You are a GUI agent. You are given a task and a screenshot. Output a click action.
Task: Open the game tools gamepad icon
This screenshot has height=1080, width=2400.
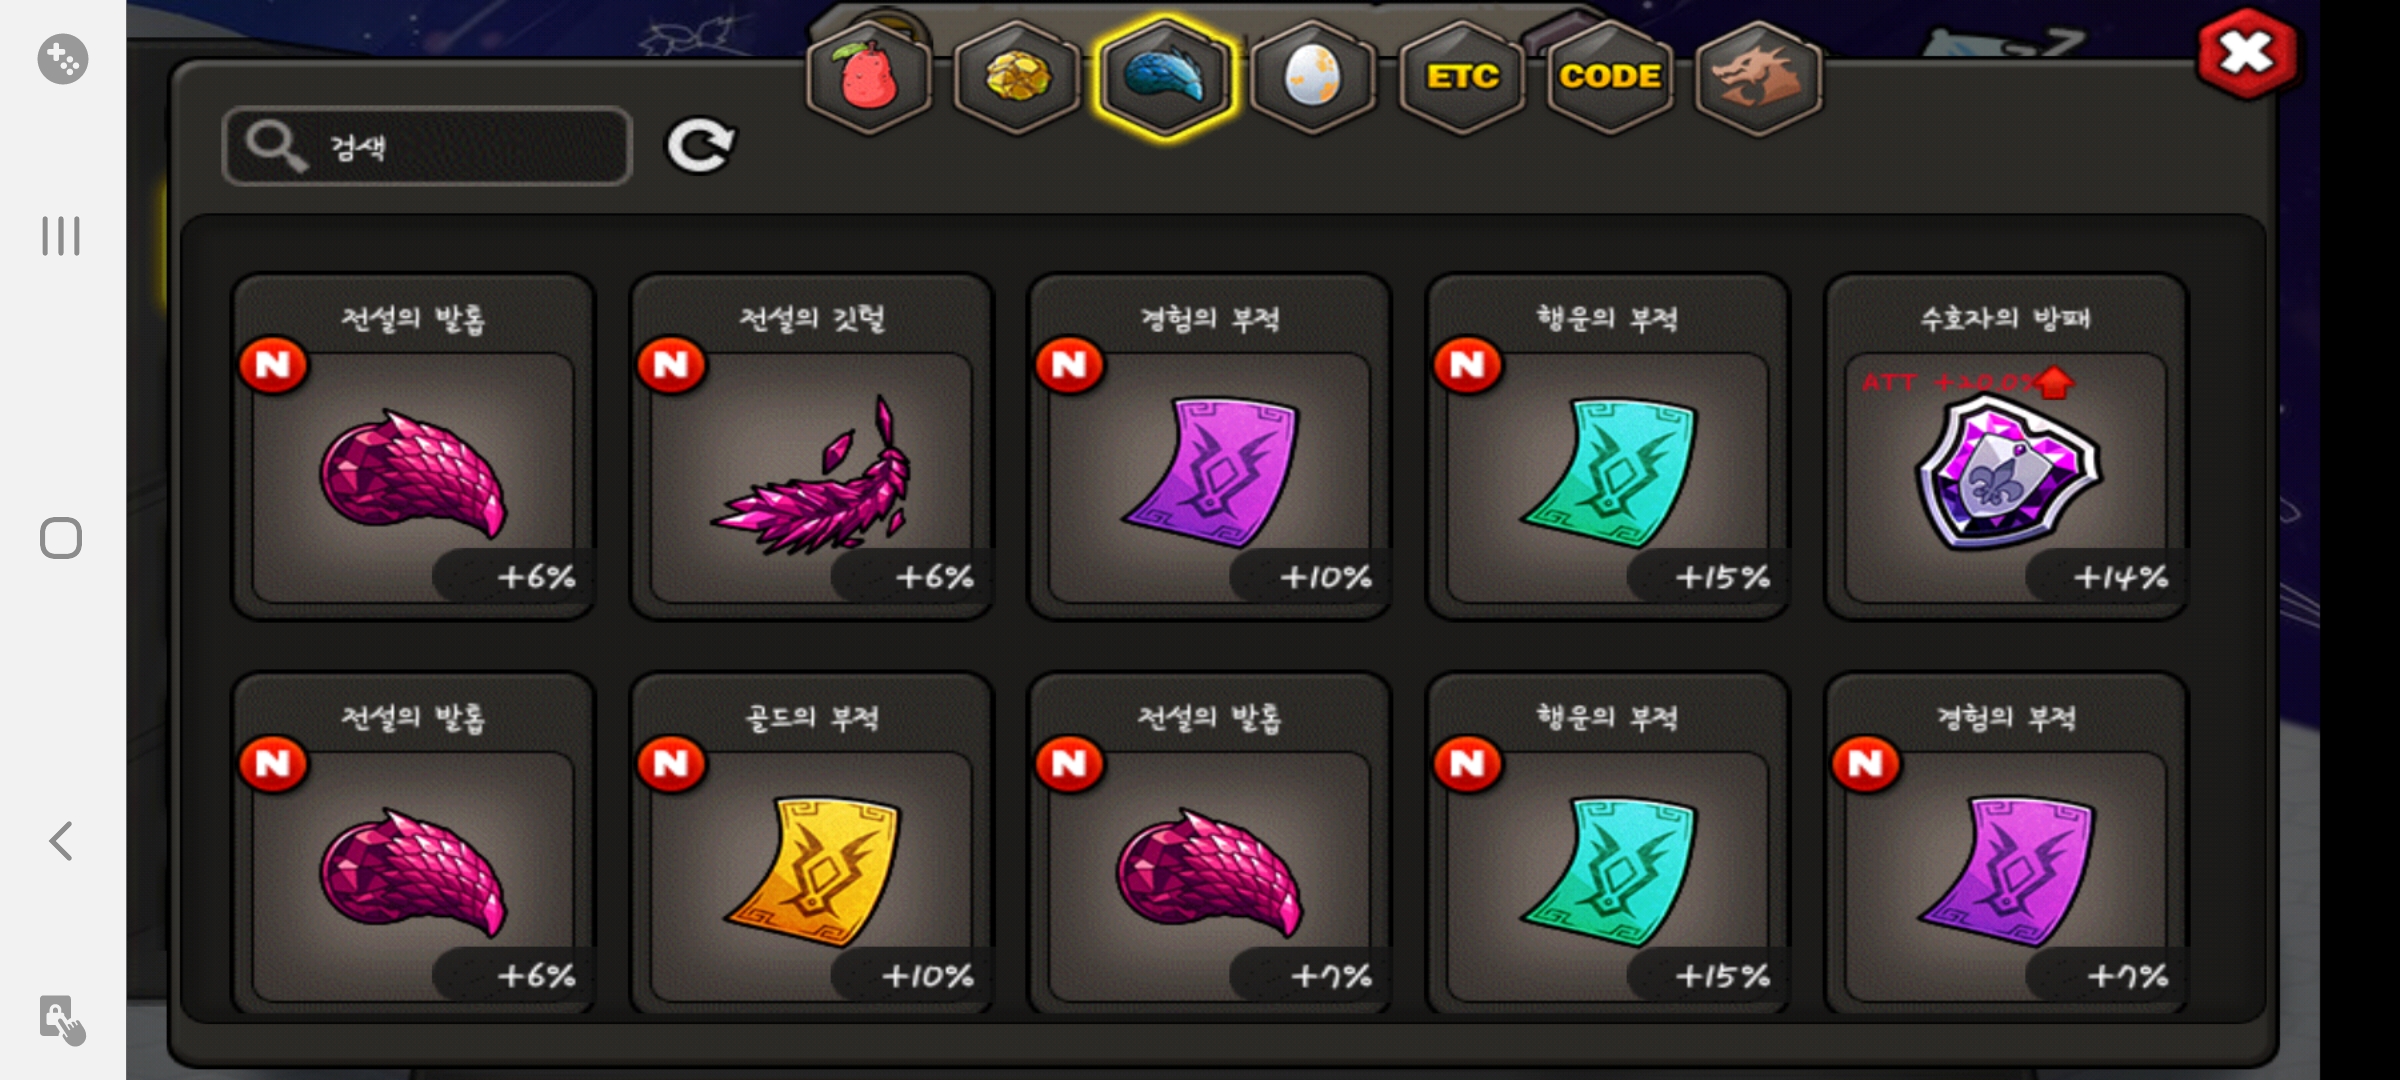62,59
